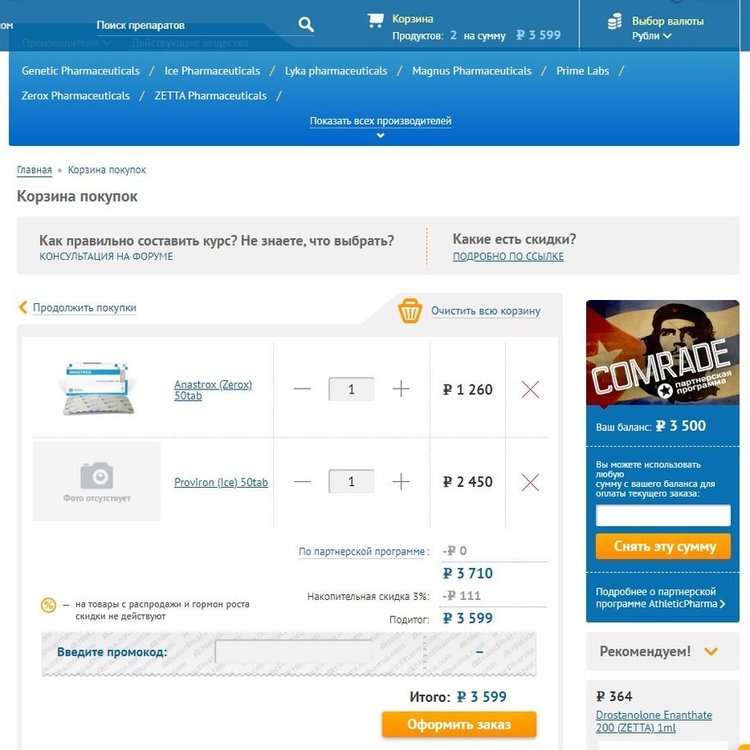Click the search magnifier icon
The image size is (750, 750).
[x=306, y=24]
